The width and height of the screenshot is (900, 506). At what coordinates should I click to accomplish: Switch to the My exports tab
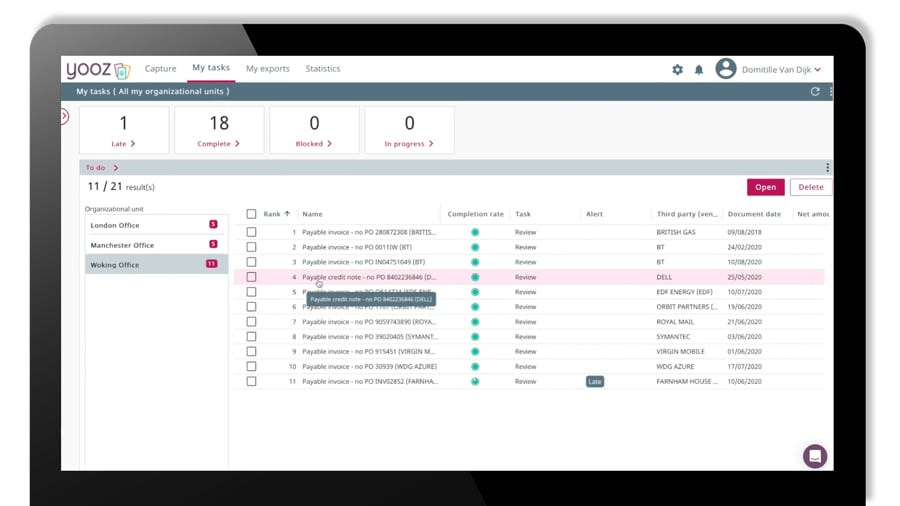(x=267, y=68)
